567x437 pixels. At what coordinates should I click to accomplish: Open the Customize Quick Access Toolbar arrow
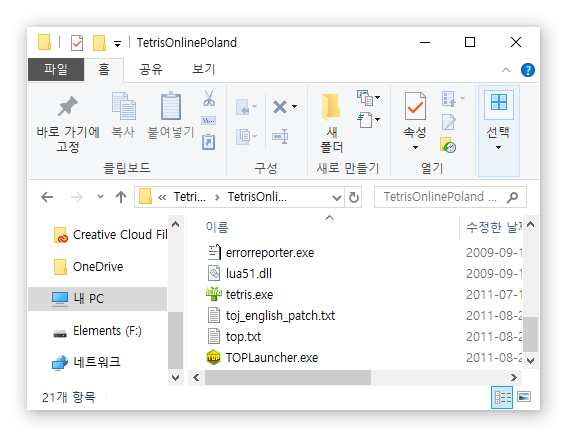click(117, 44)
